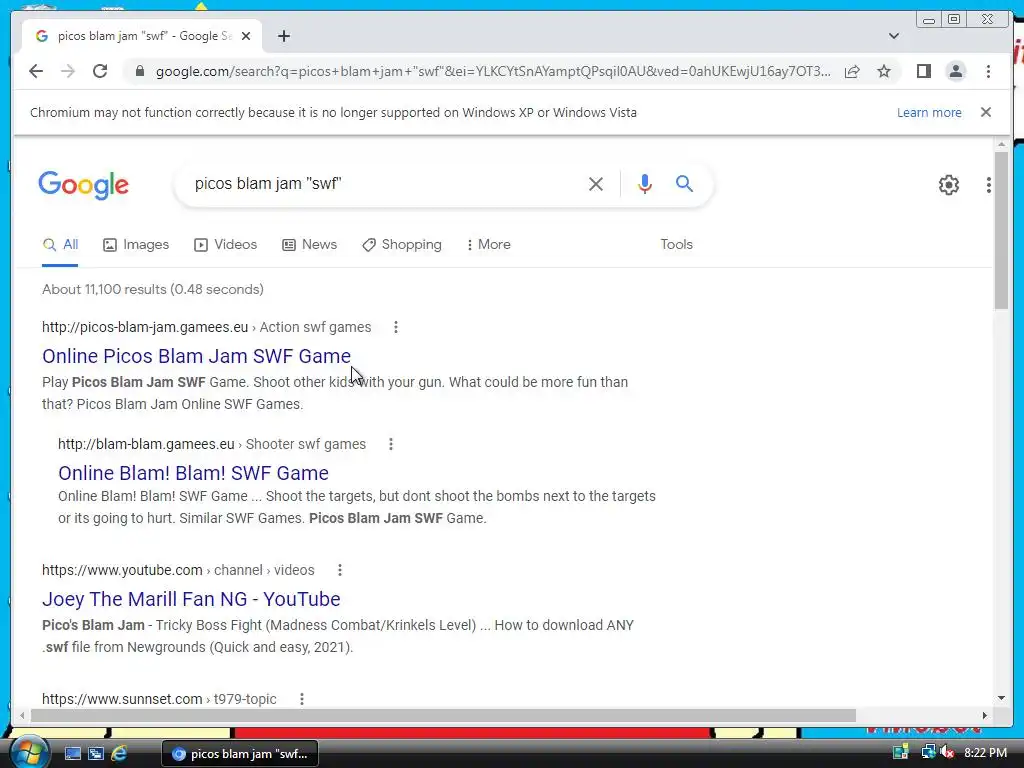Switch to Videos results
The width and height of the screenshot is (1024, 768).
tap(225, 245)
